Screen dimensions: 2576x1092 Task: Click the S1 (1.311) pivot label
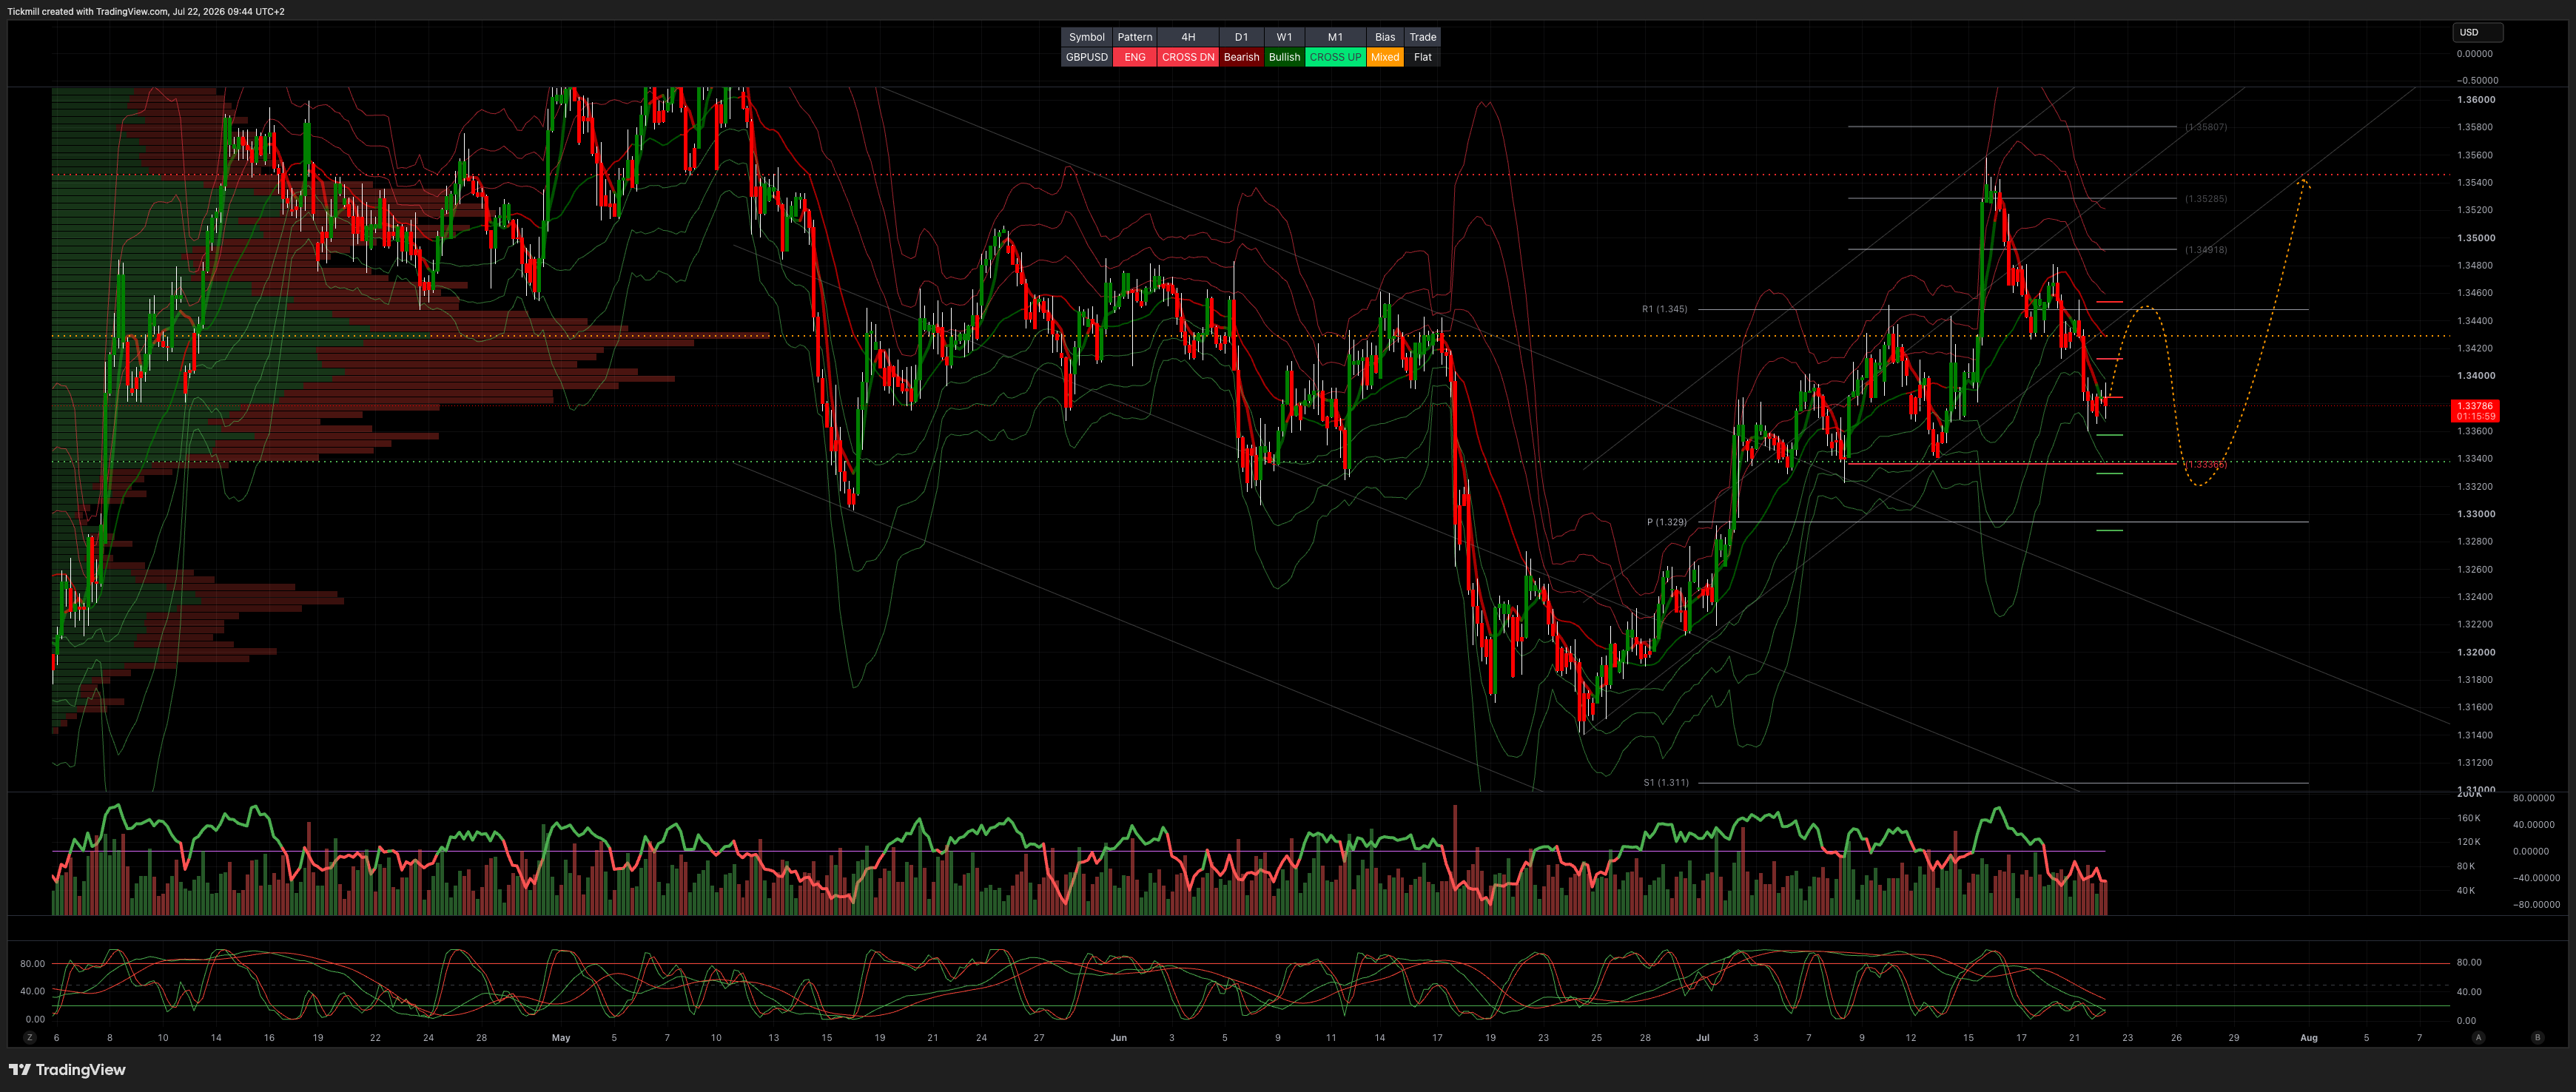coord(1666,783)
